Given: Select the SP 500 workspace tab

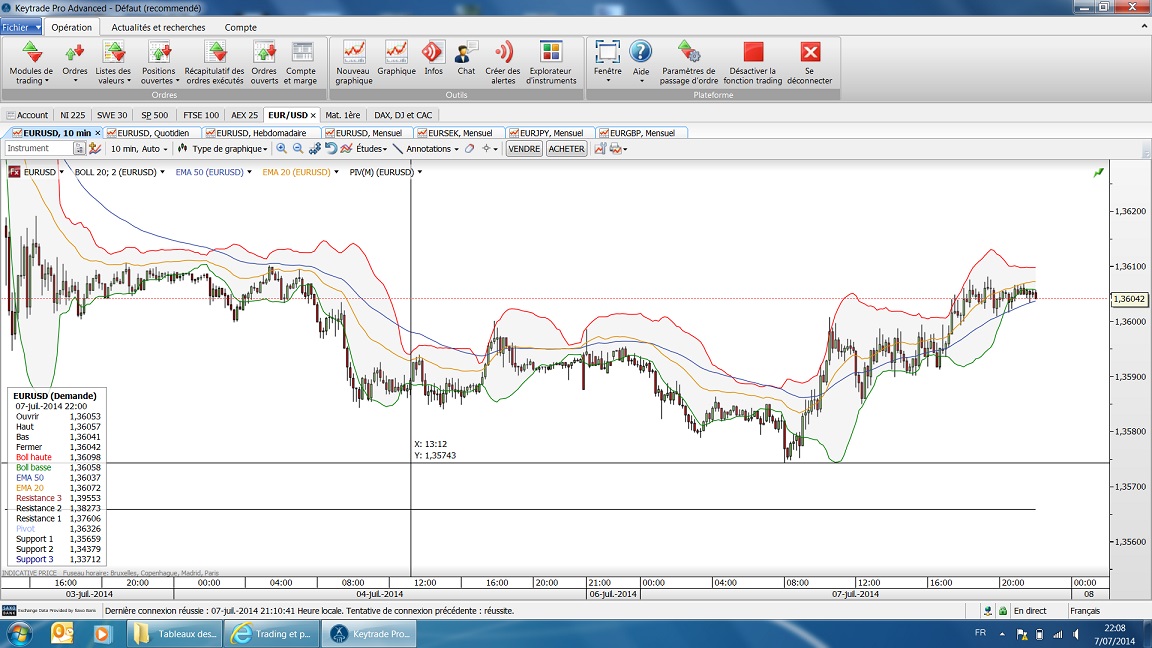Looking at the screenshot, I should 154,115.
